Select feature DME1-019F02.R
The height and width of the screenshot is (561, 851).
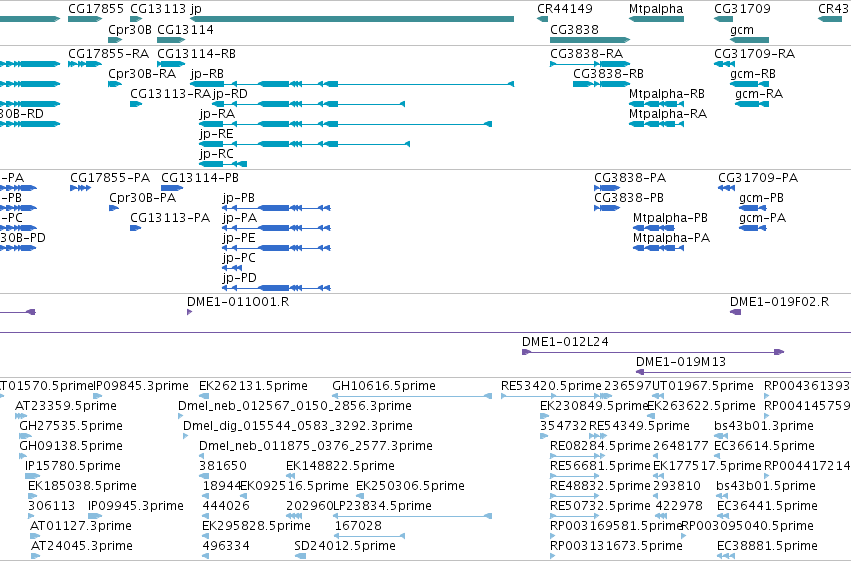735,312
